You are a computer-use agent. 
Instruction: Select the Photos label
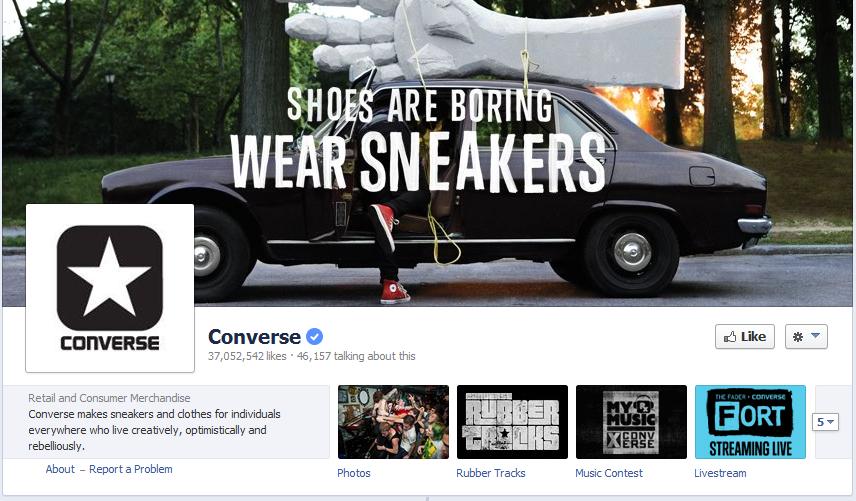[354, 473]
